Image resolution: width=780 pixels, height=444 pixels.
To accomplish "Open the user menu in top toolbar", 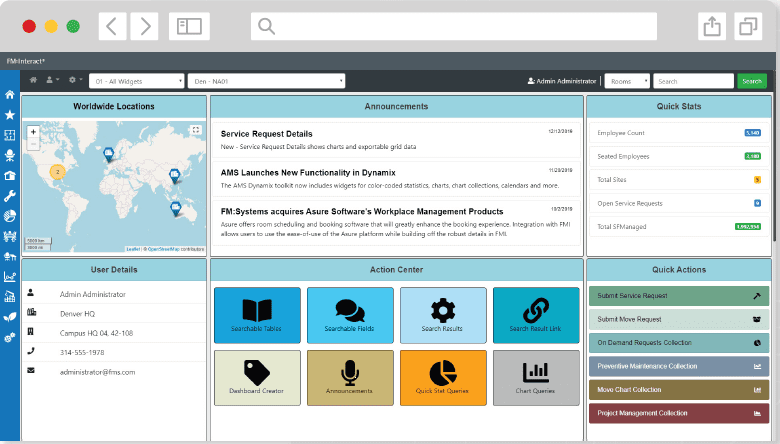I will [x=53, y=80].
